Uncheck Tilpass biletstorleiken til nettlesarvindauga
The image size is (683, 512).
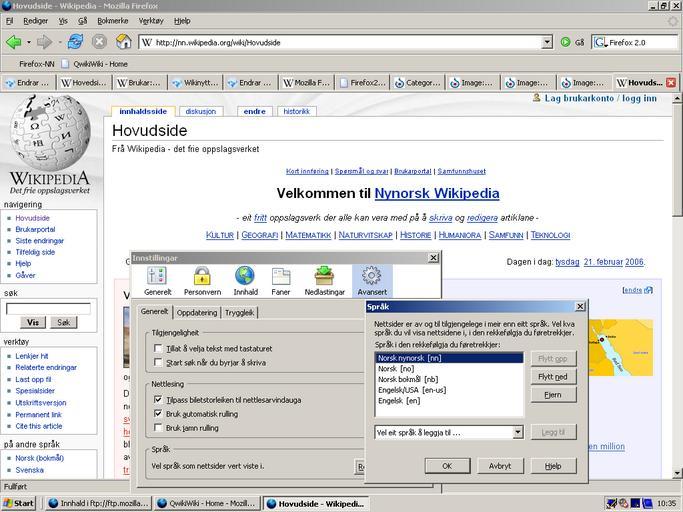158,400
